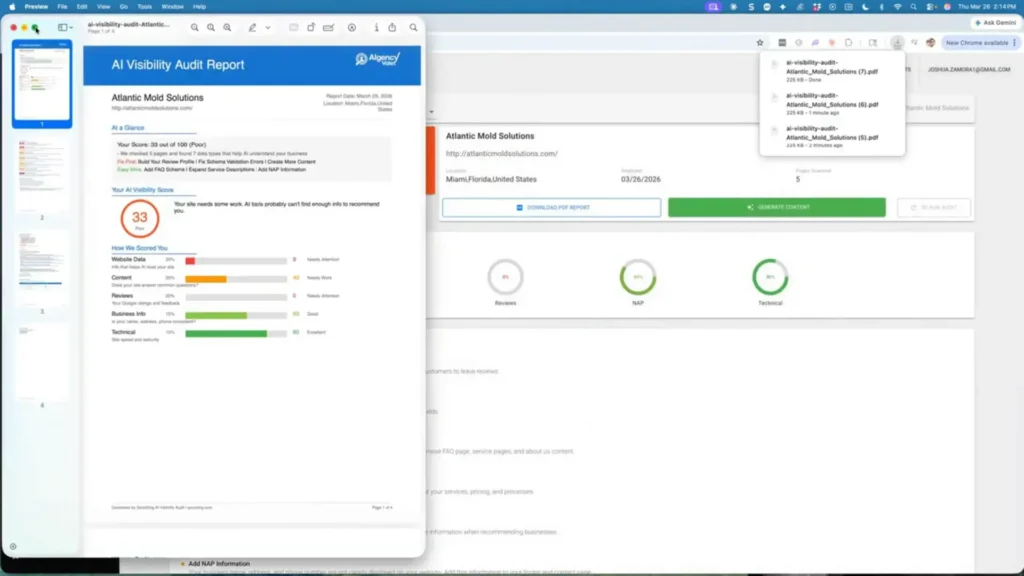
Task: Open the Tools menu in the menu bar
Action: pos(145,6)
